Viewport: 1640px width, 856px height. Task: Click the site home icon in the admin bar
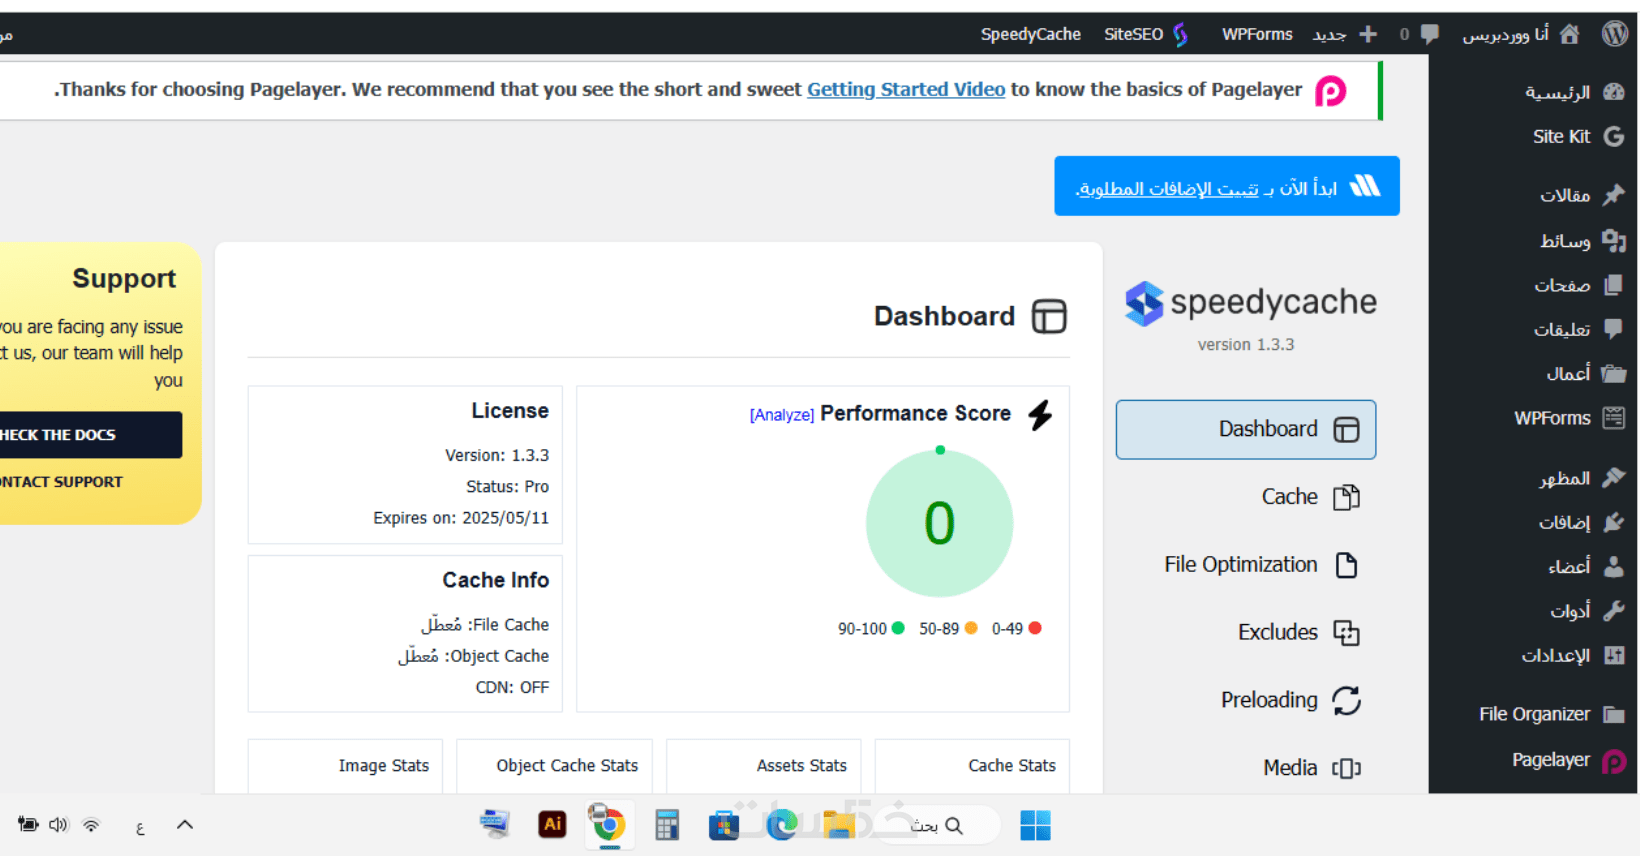coord(1569,34)
